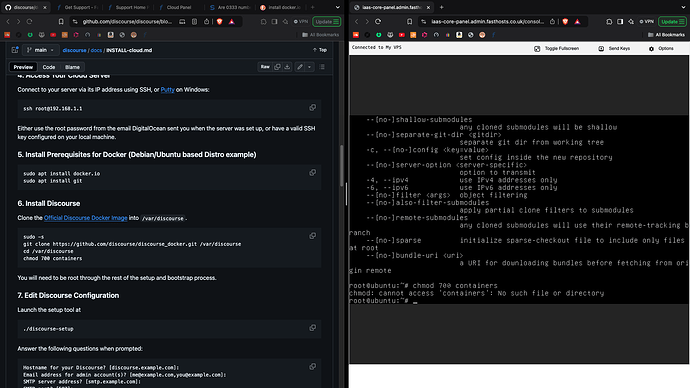Copy raw file contents icon next to Raw
Screen dimensions: 690x388
coord(277,67)
